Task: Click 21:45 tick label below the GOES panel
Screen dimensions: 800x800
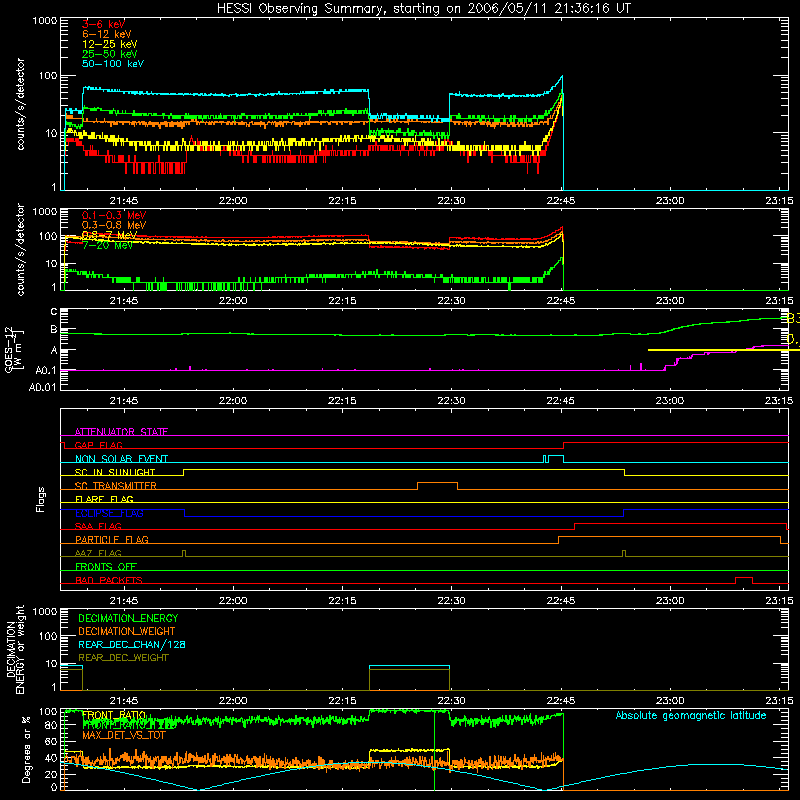Action: coord(123,401)
